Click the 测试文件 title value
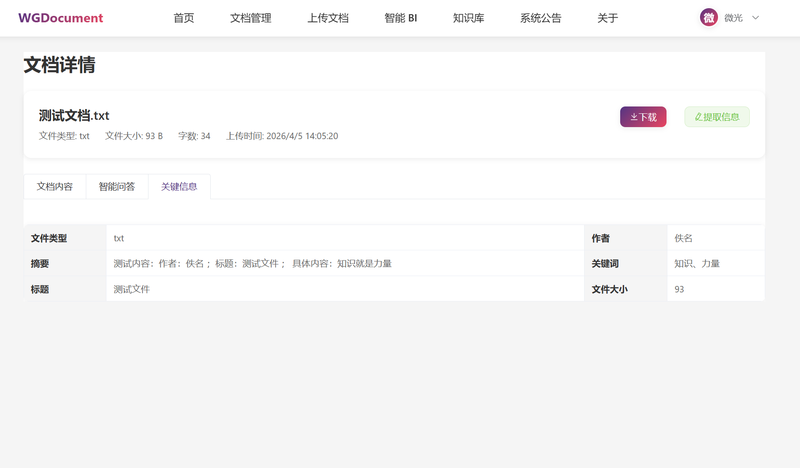Image resolution: width=800 pixels, height=468 pixels. (132, 289)
